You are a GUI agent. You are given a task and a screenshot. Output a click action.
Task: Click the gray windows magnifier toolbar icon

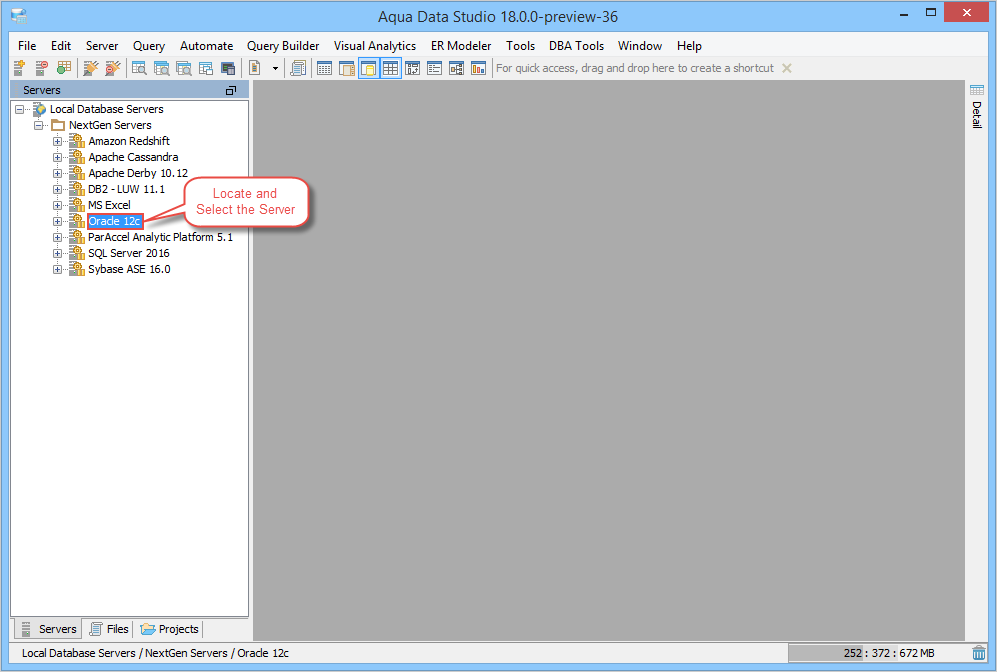pos(184,68)
